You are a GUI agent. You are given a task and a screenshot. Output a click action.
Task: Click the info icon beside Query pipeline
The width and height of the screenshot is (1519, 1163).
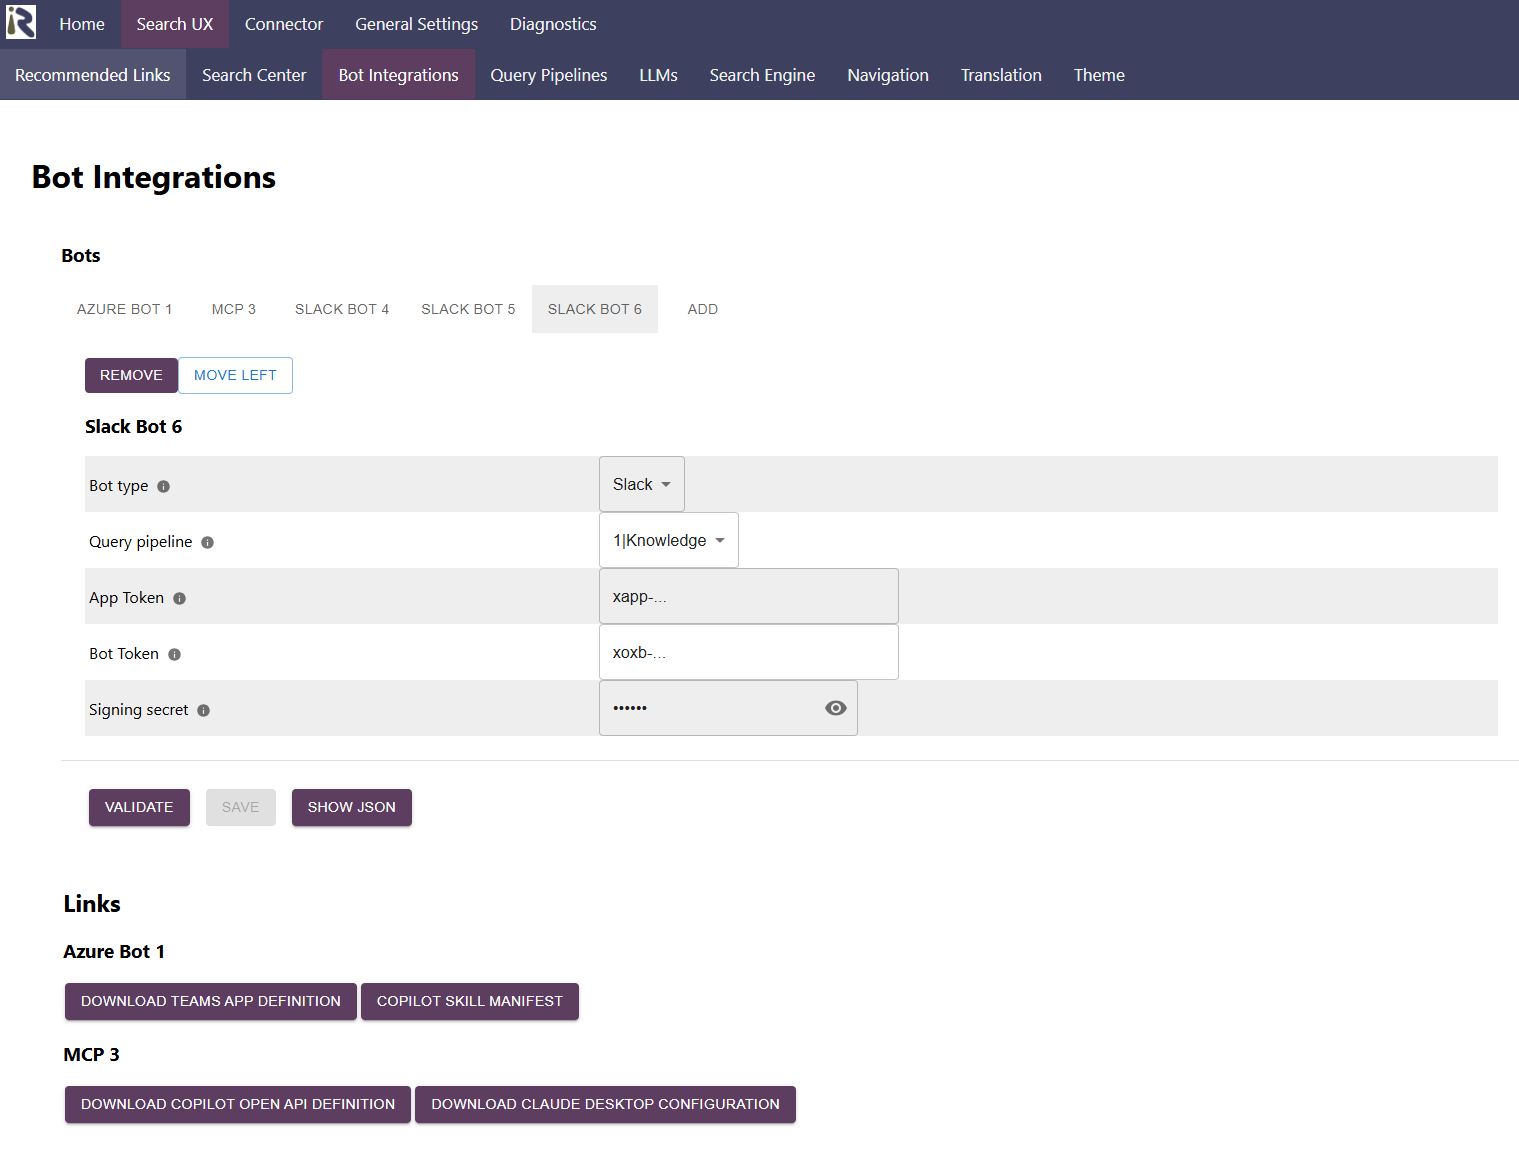[x=208, y=542]
